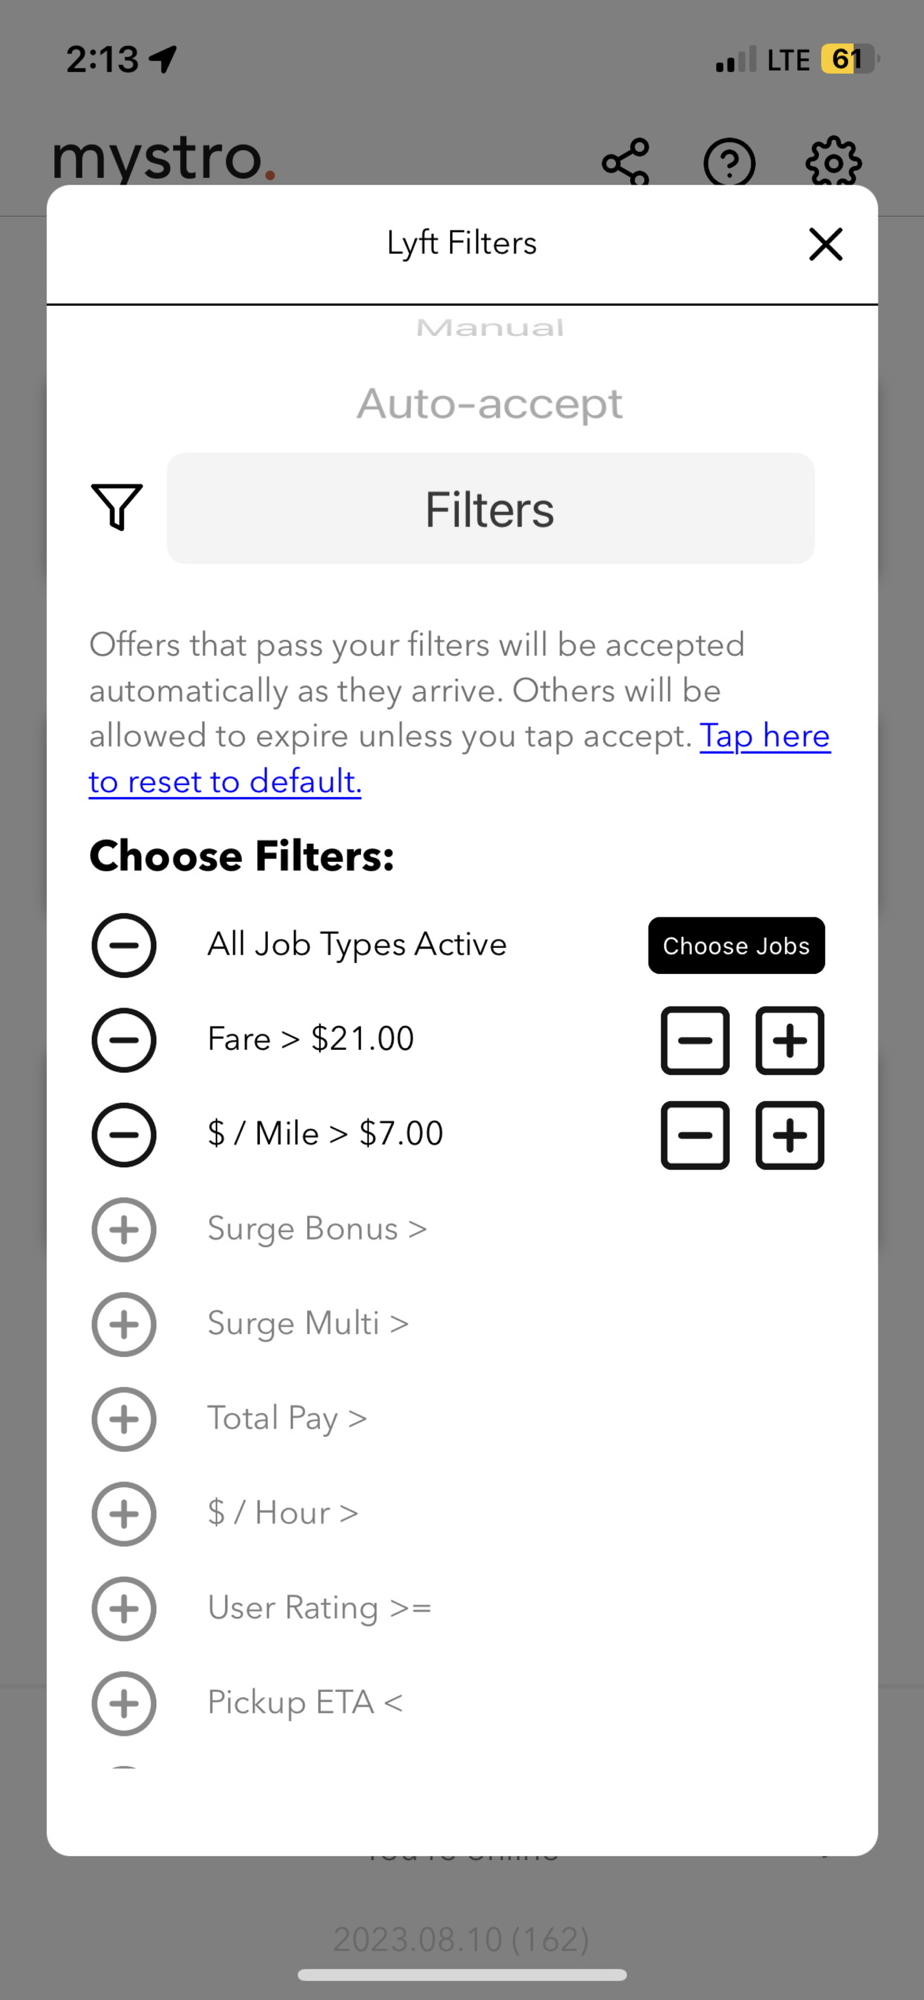Remove the Fare filter

click(124, 1040)
